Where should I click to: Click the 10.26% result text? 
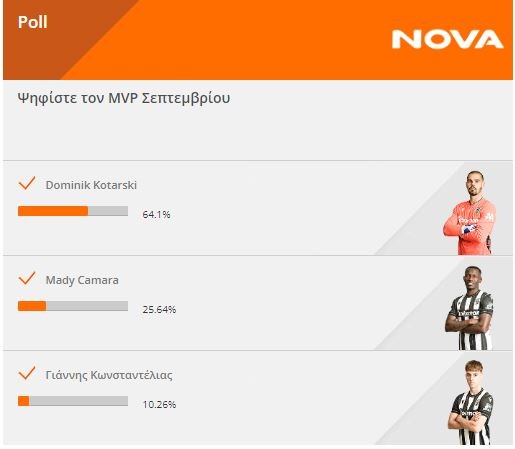pos(159,405)
